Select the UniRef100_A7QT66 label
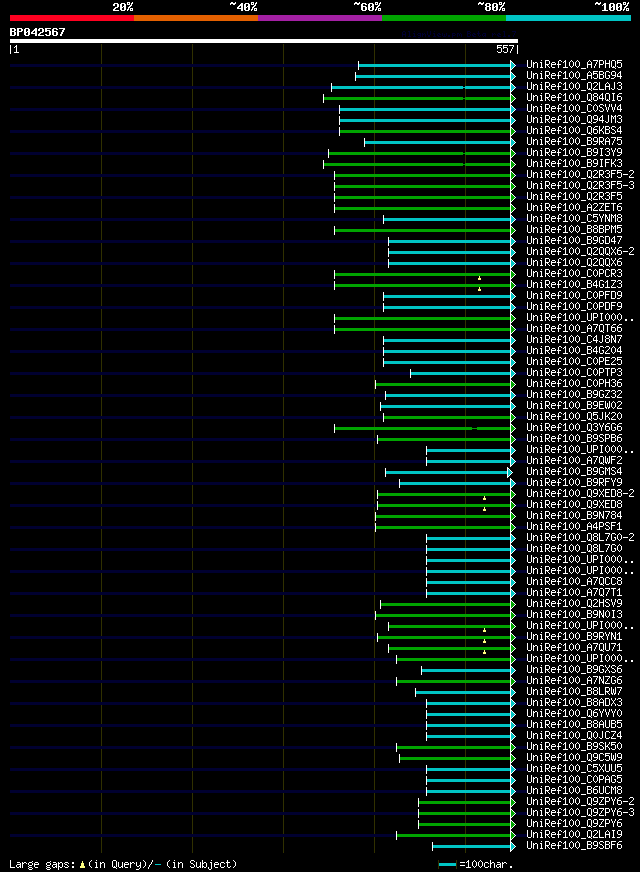 [x=574, y=329]
